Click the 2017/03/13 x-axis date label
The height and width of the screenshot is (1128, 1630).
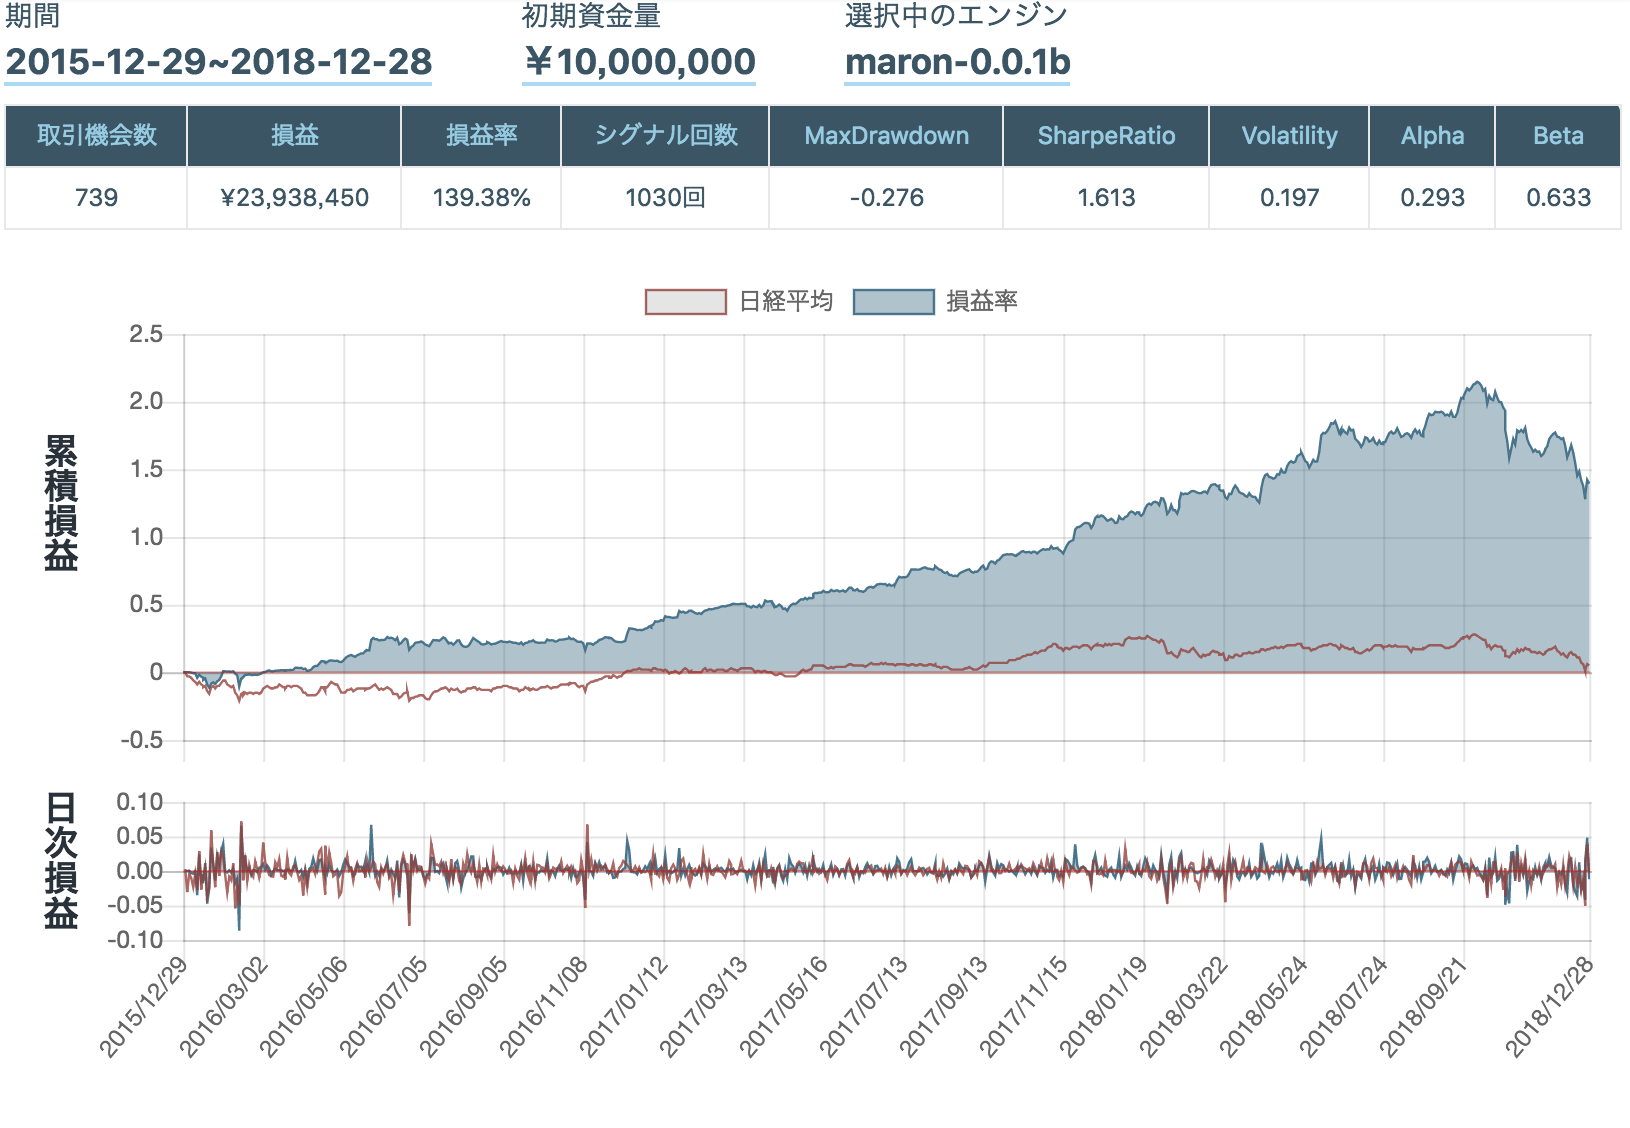(x=703, y=1006)
